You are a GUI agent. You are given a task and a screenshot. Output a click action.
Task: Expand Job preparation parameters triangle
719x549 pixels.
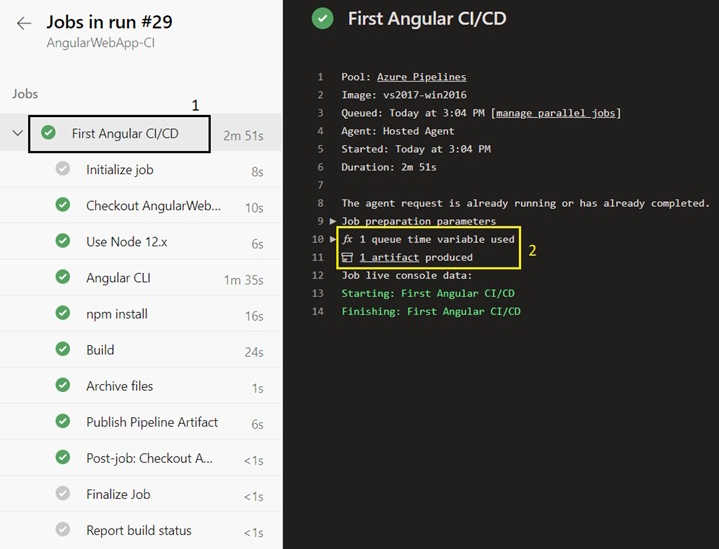coord(333,221)
